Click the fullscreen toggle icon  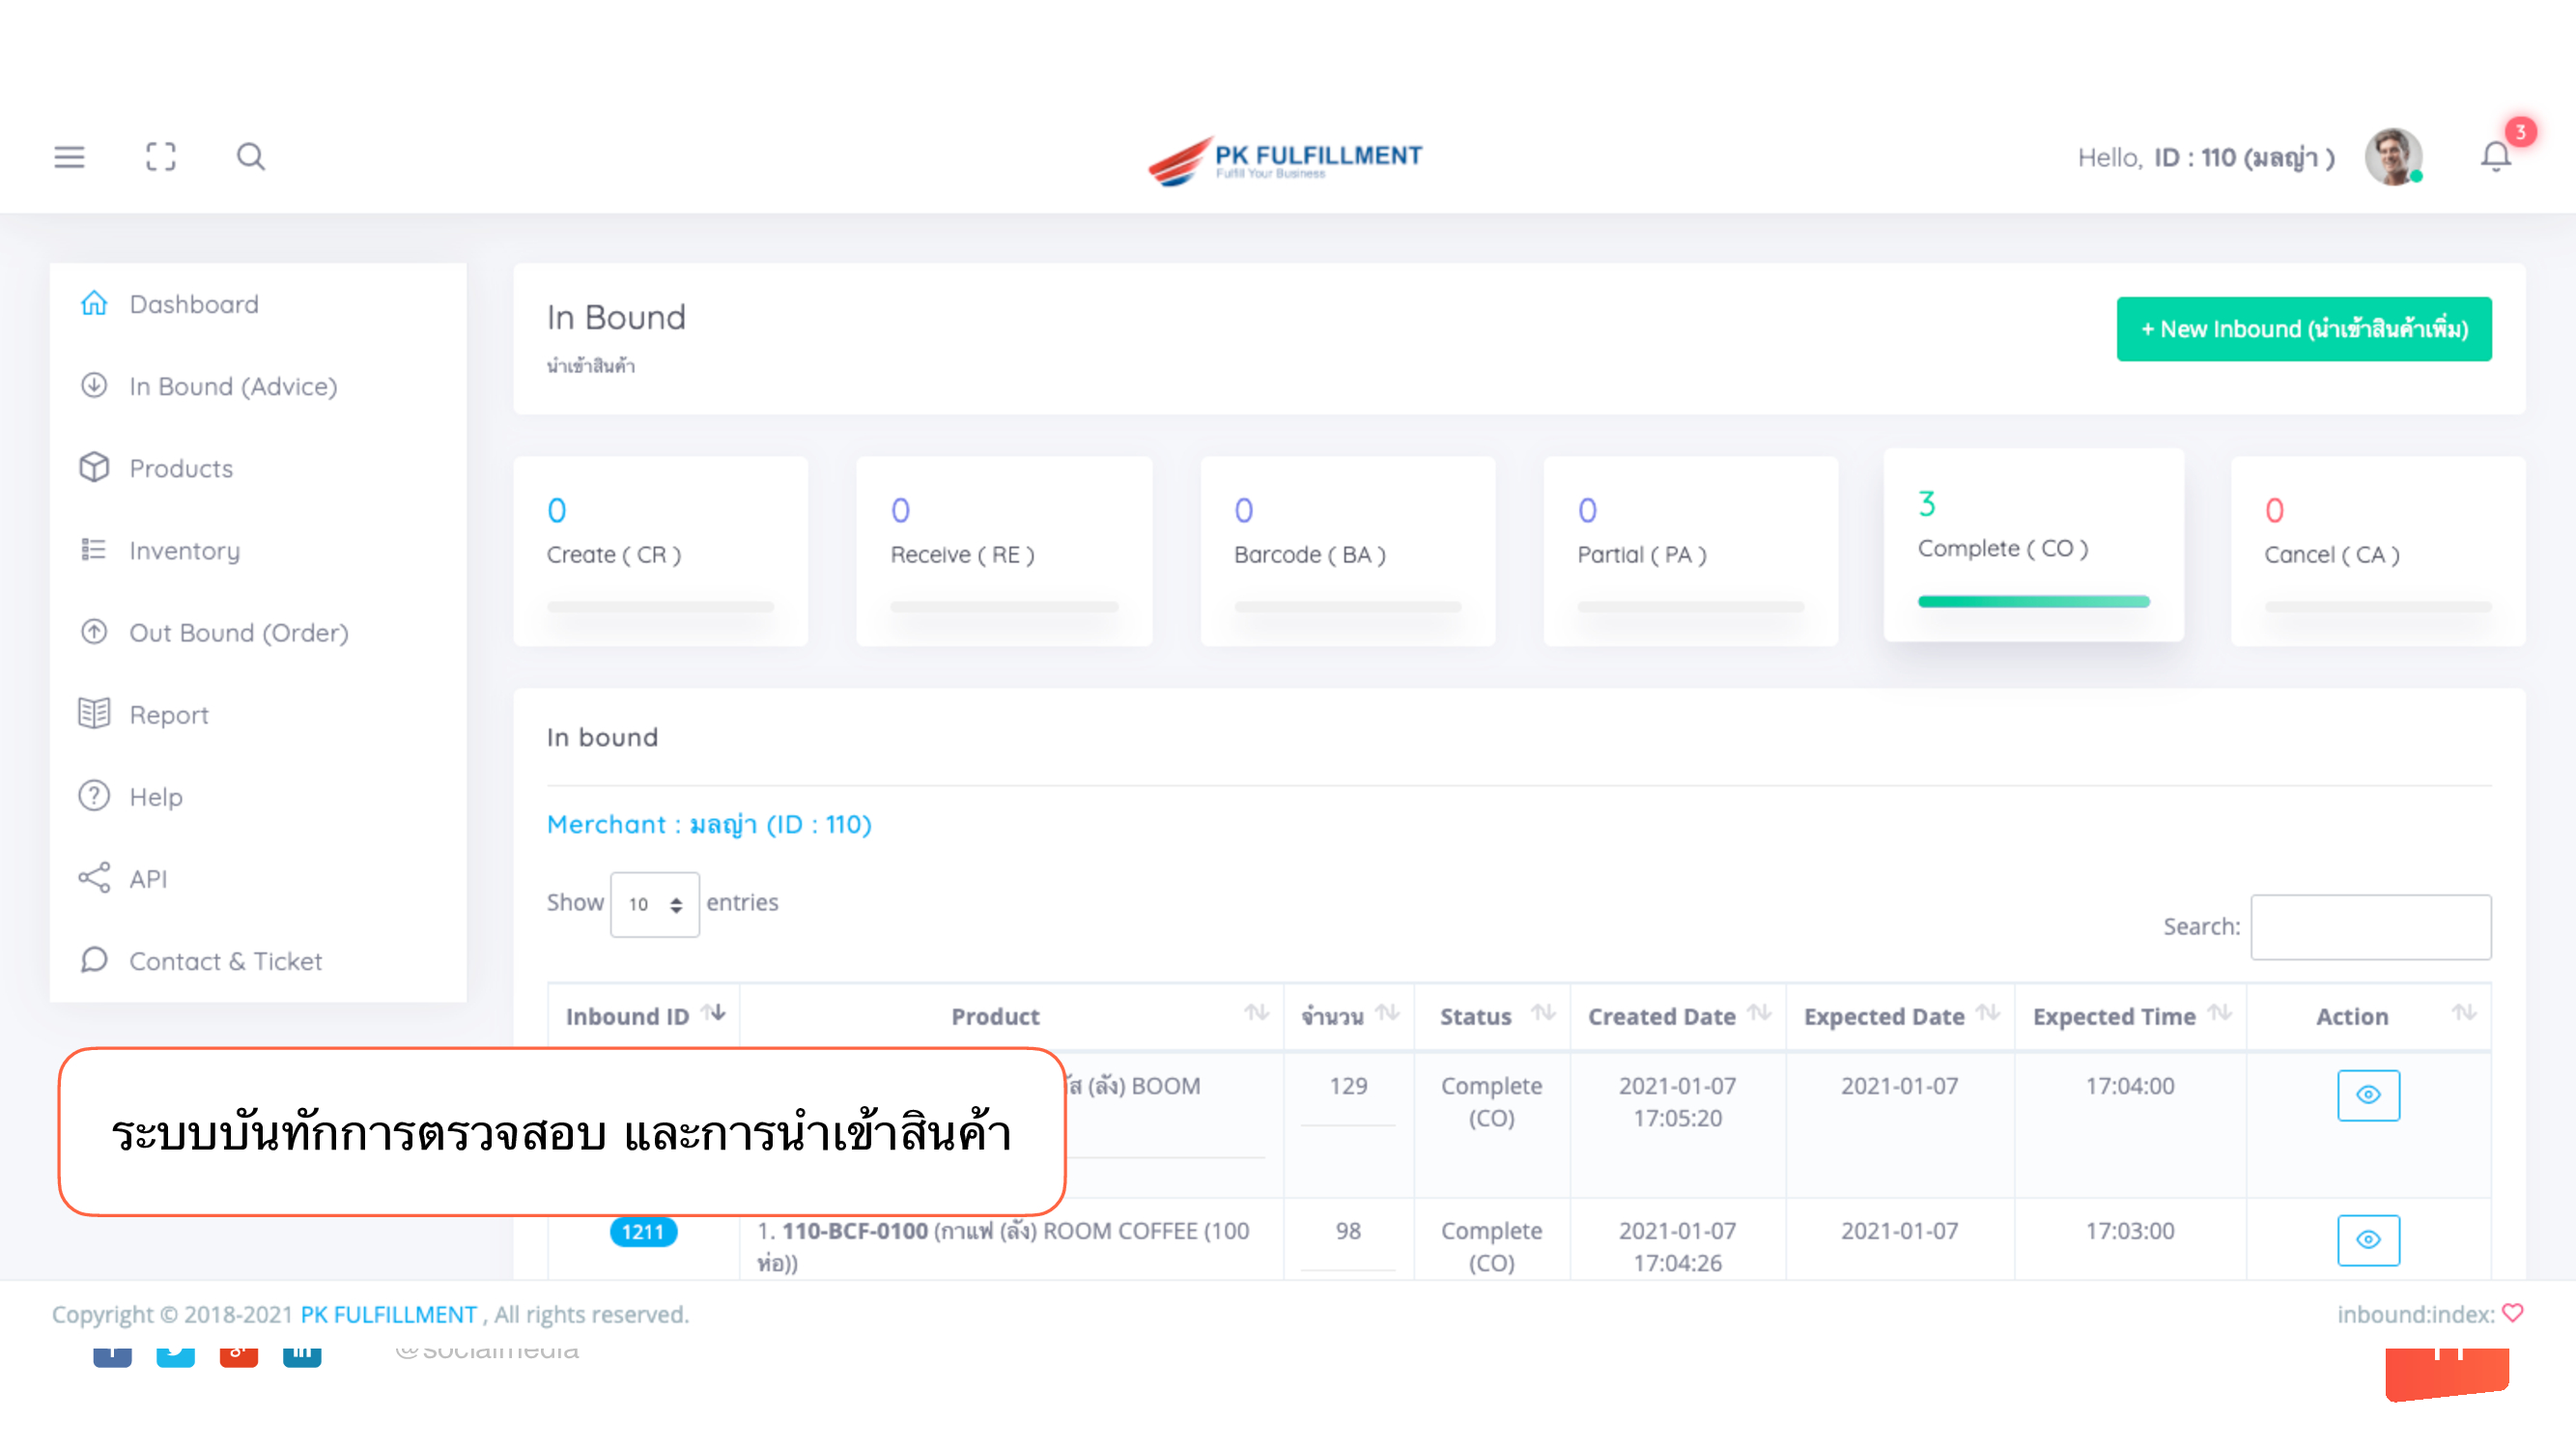point(160,157)
